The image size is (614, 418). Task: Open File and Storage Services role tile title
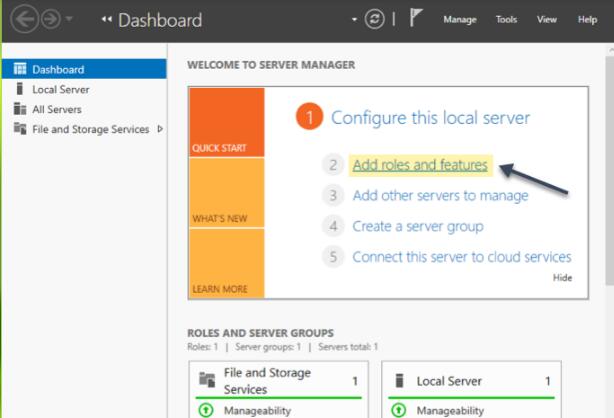pos(267,381)
